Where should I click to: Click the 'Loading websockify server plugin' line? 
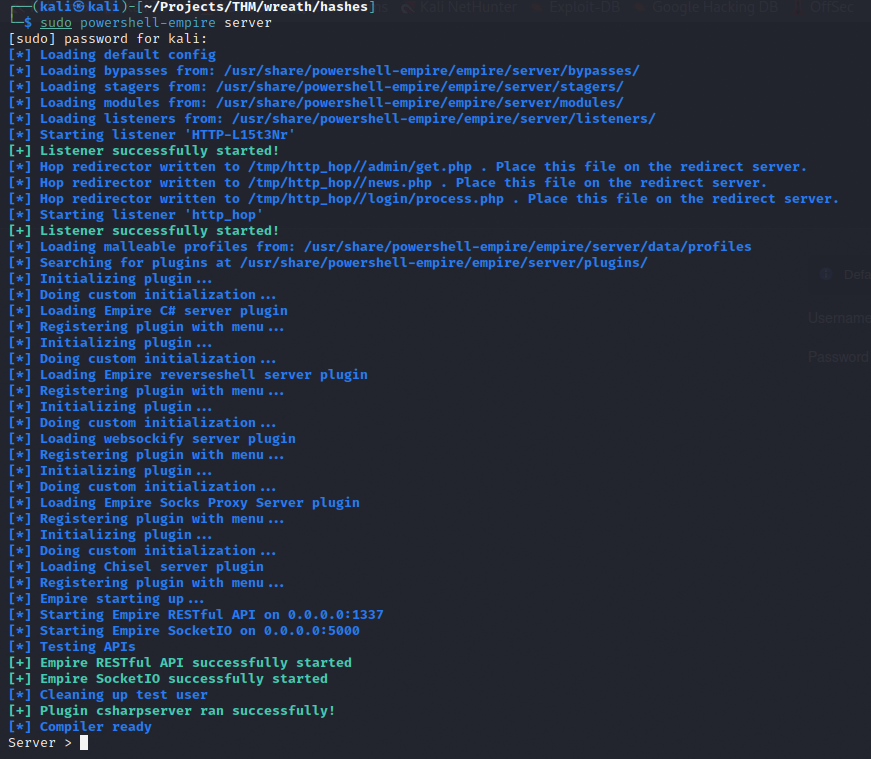click(152, 439)
